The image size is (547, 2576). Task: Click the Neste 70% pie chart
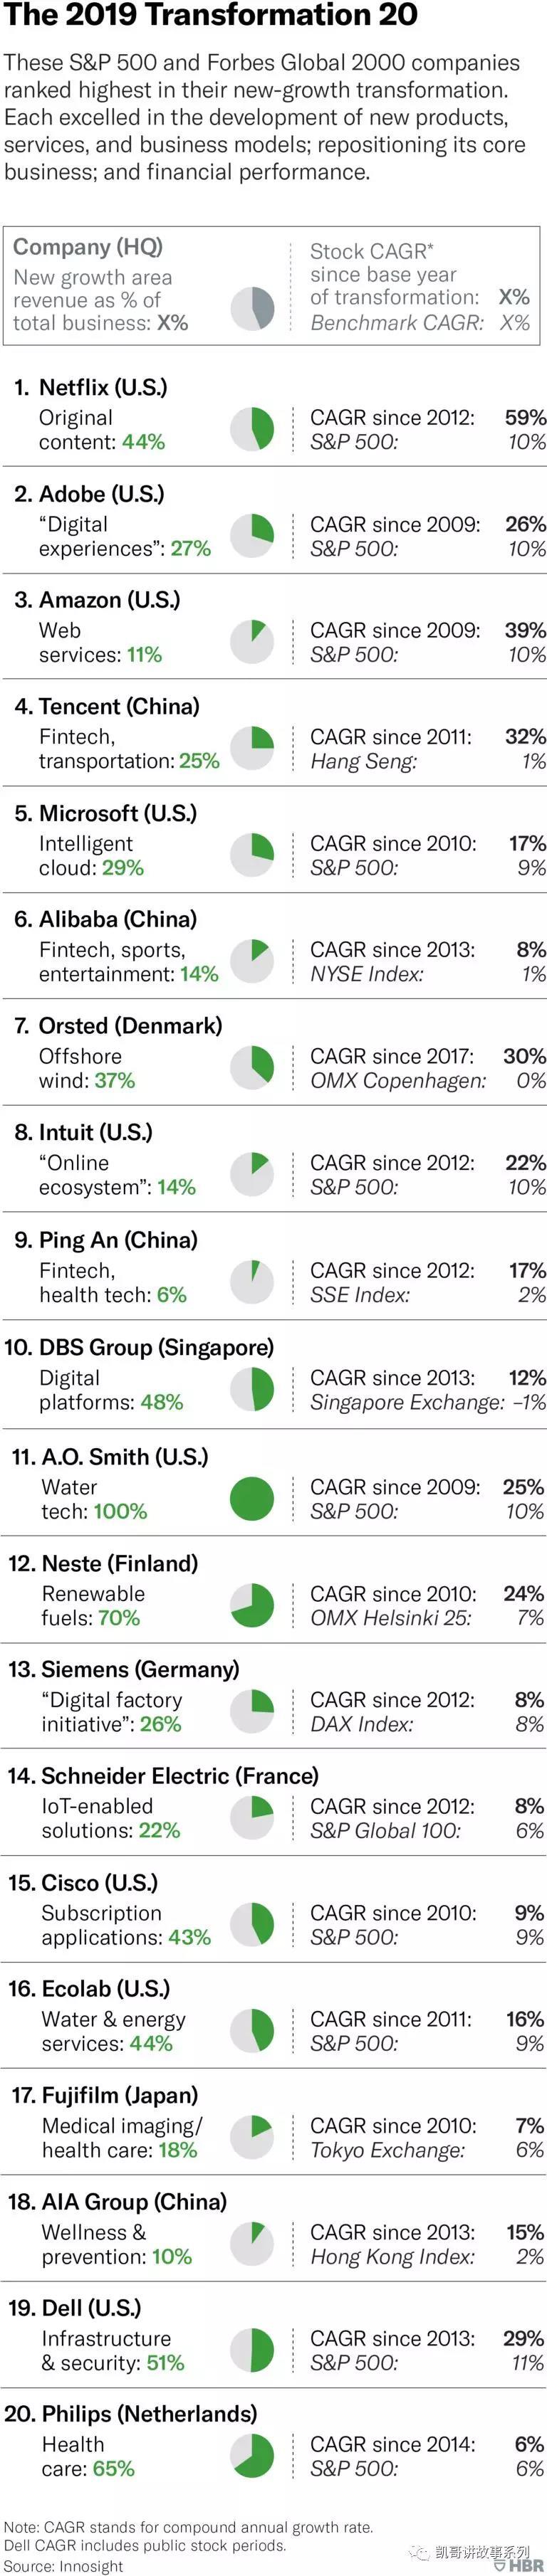pos(252,1605)
